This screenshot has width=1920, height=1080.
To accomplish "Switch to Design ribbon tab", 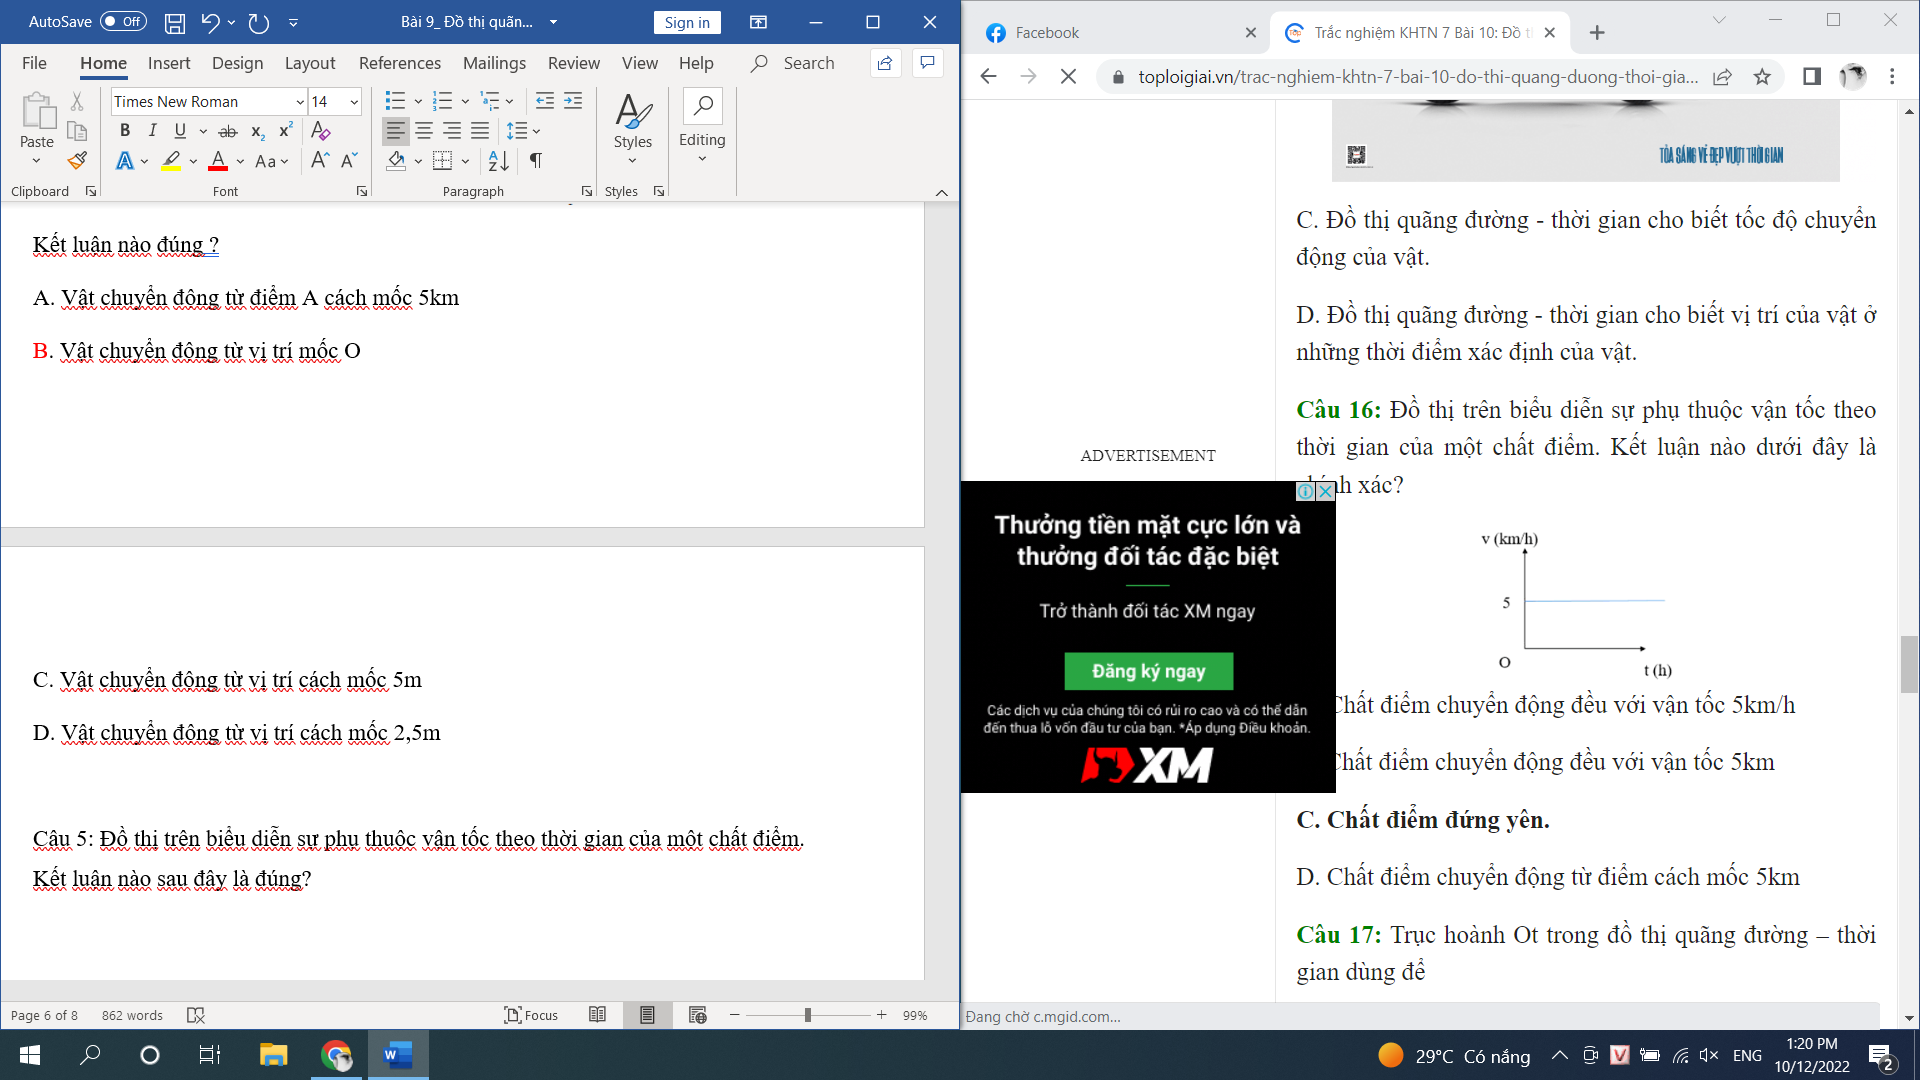I will click(x=238, y=63).
